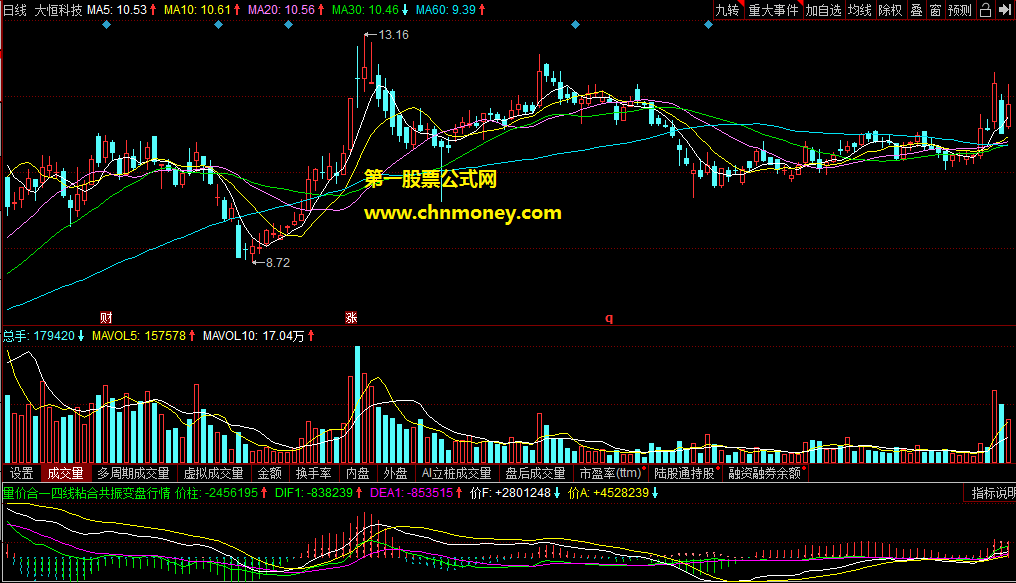Switch to 盘后成交量 tab

pos(536,474)
